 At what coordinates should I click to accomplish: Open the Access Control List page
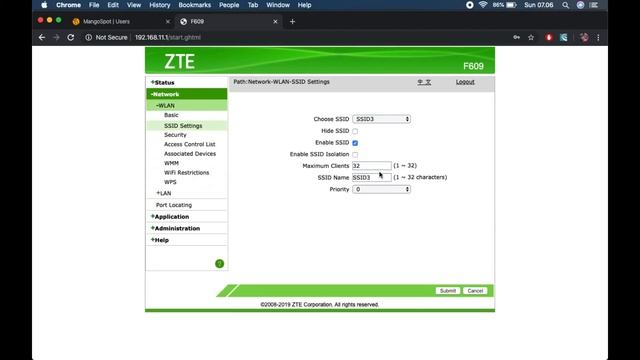pos(189,144)
